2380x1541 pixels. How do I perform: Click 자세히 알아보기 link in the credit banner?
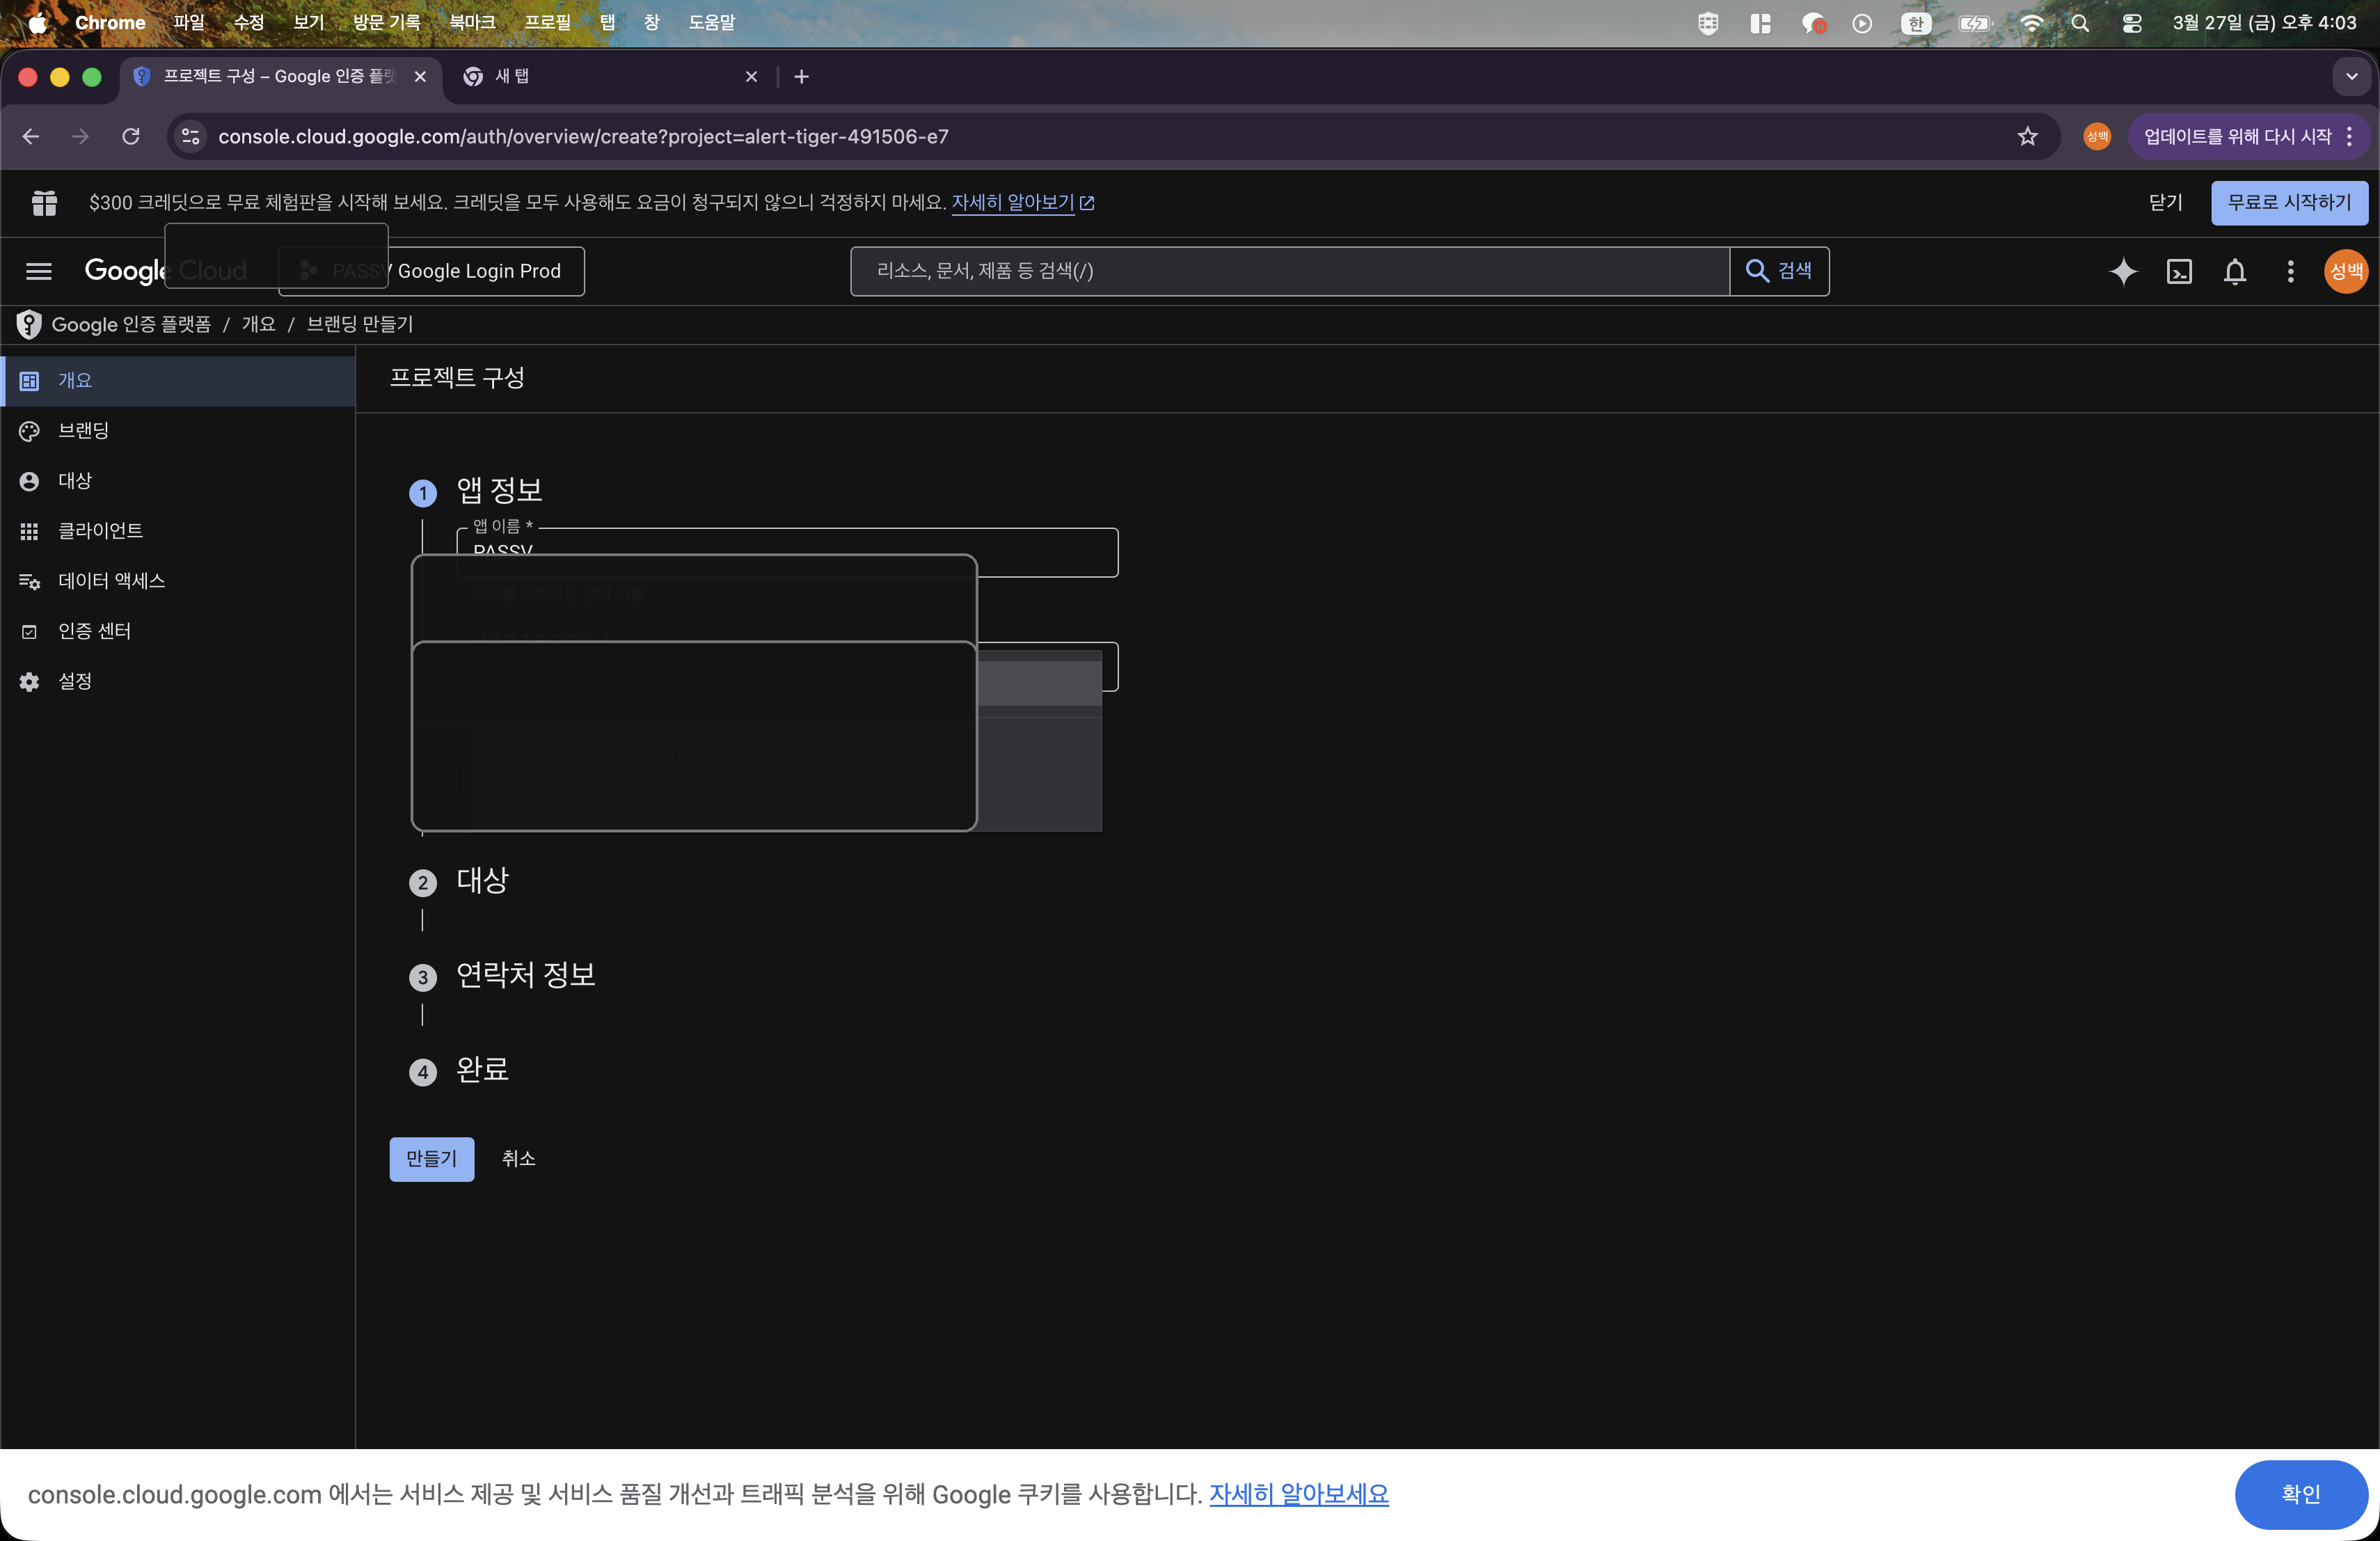[x=1012, y=202]
